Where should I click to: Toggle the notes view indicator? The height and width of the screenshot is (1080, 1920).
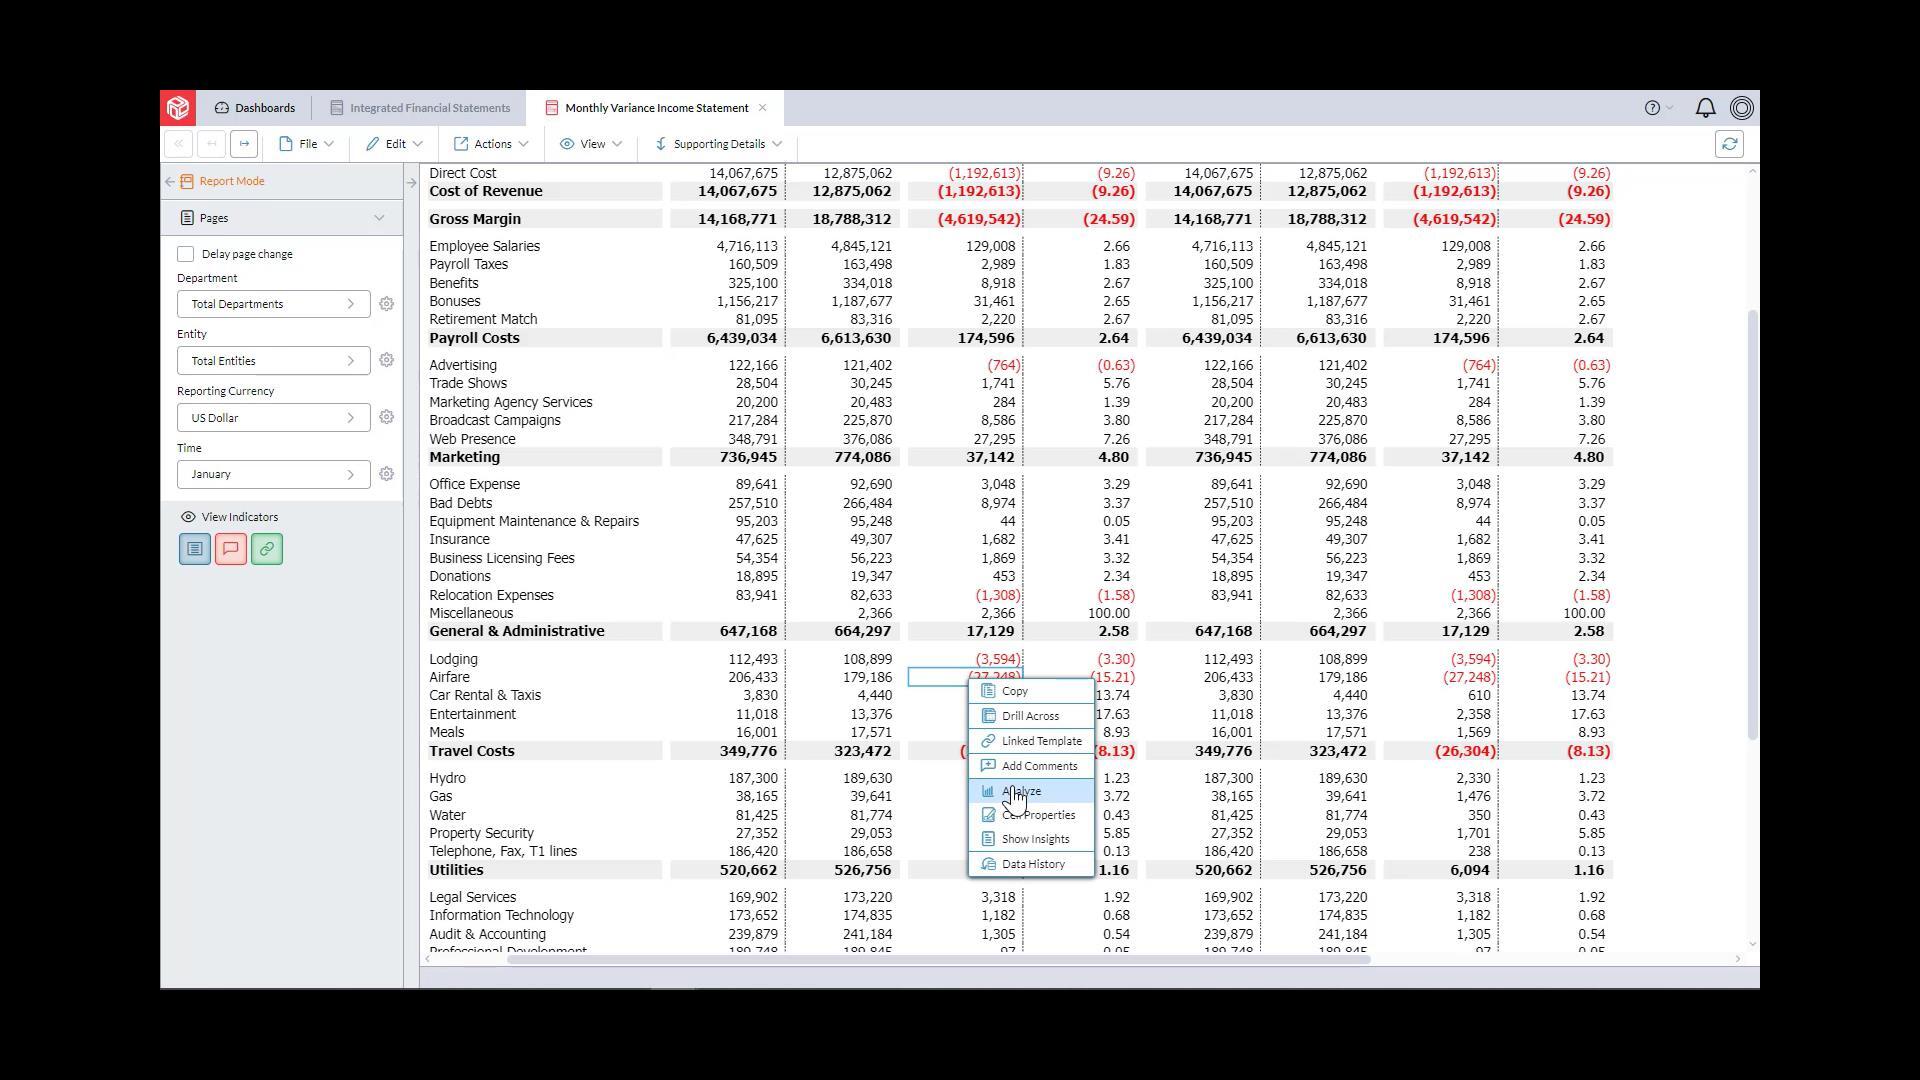[194, 549]
